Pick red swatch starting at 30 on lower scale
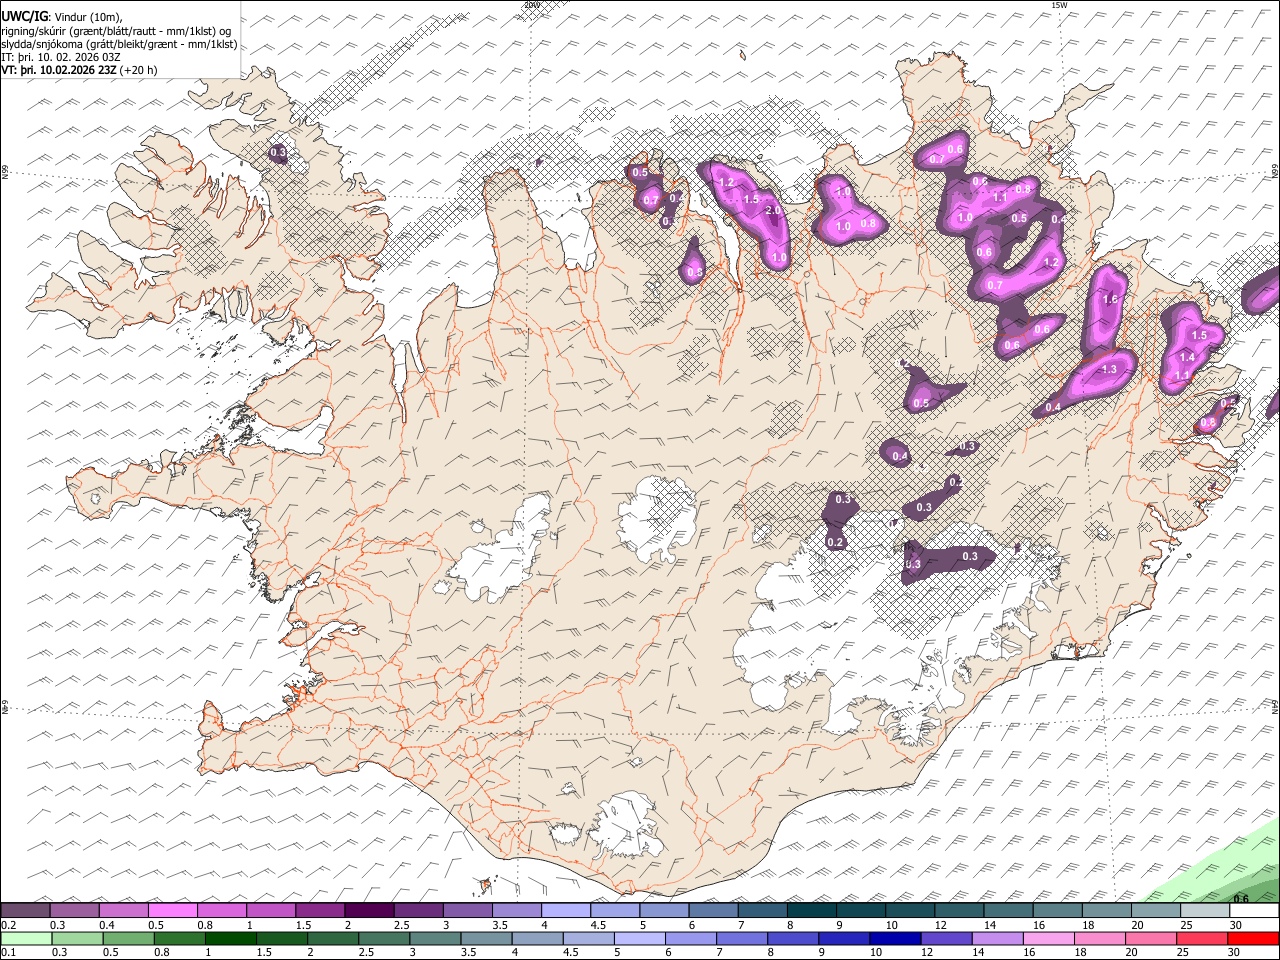Viewport: 1280px width, 960px height. click(1253, 939)
